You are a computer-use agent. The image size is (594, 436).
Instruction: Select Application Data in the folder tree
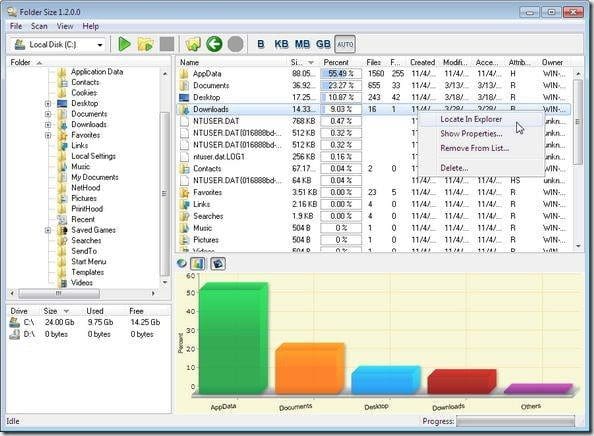[x=97, y=72]
